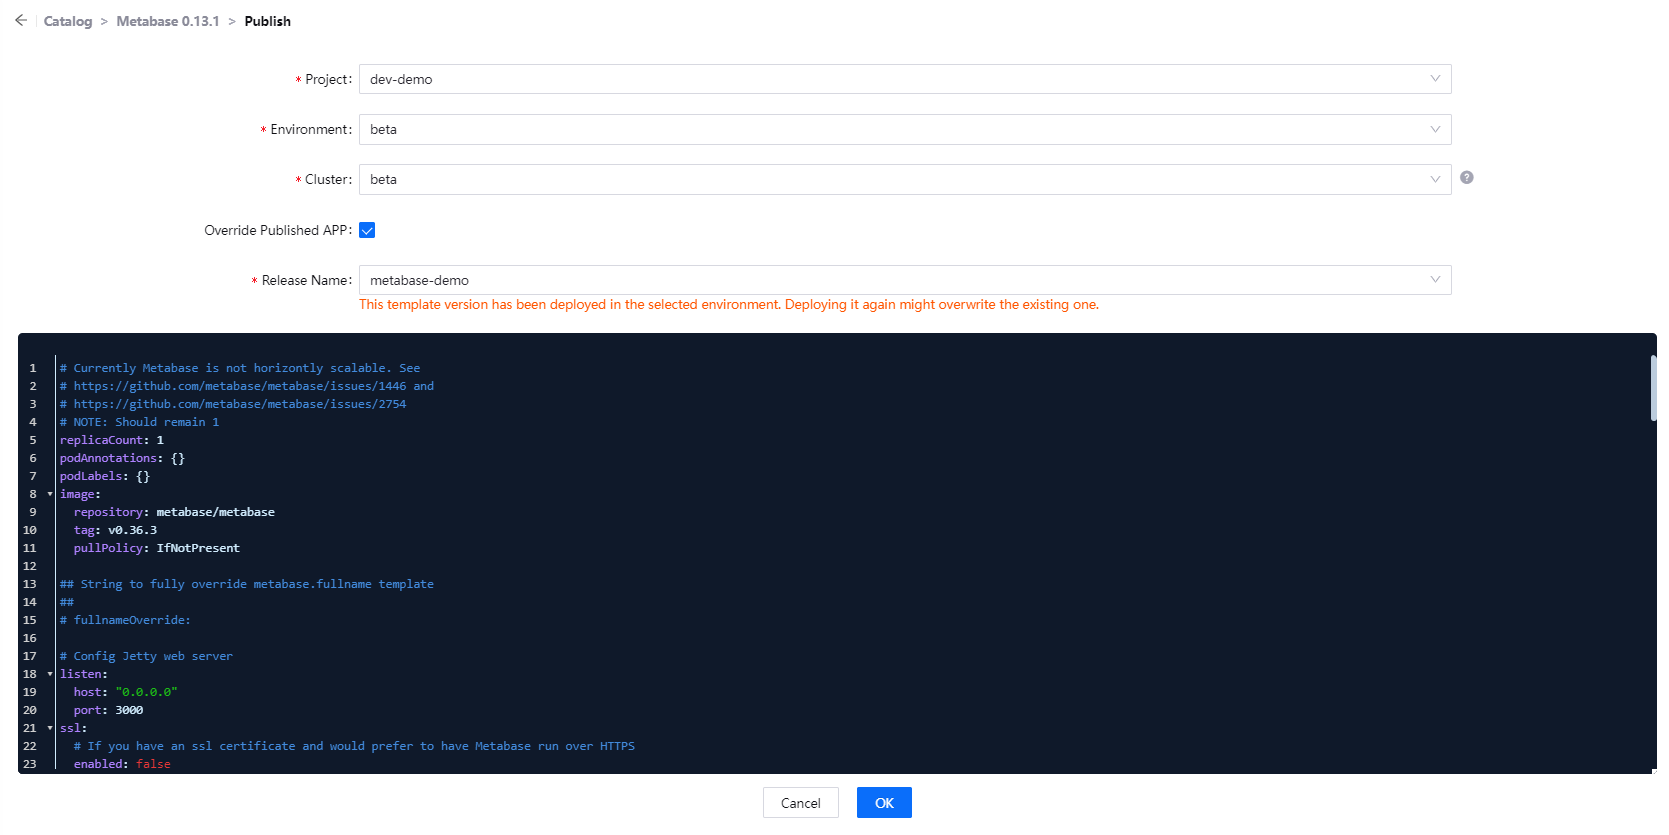Click the ssl certificate comment line
This screenshot has width=1669, height=835.
354,746
